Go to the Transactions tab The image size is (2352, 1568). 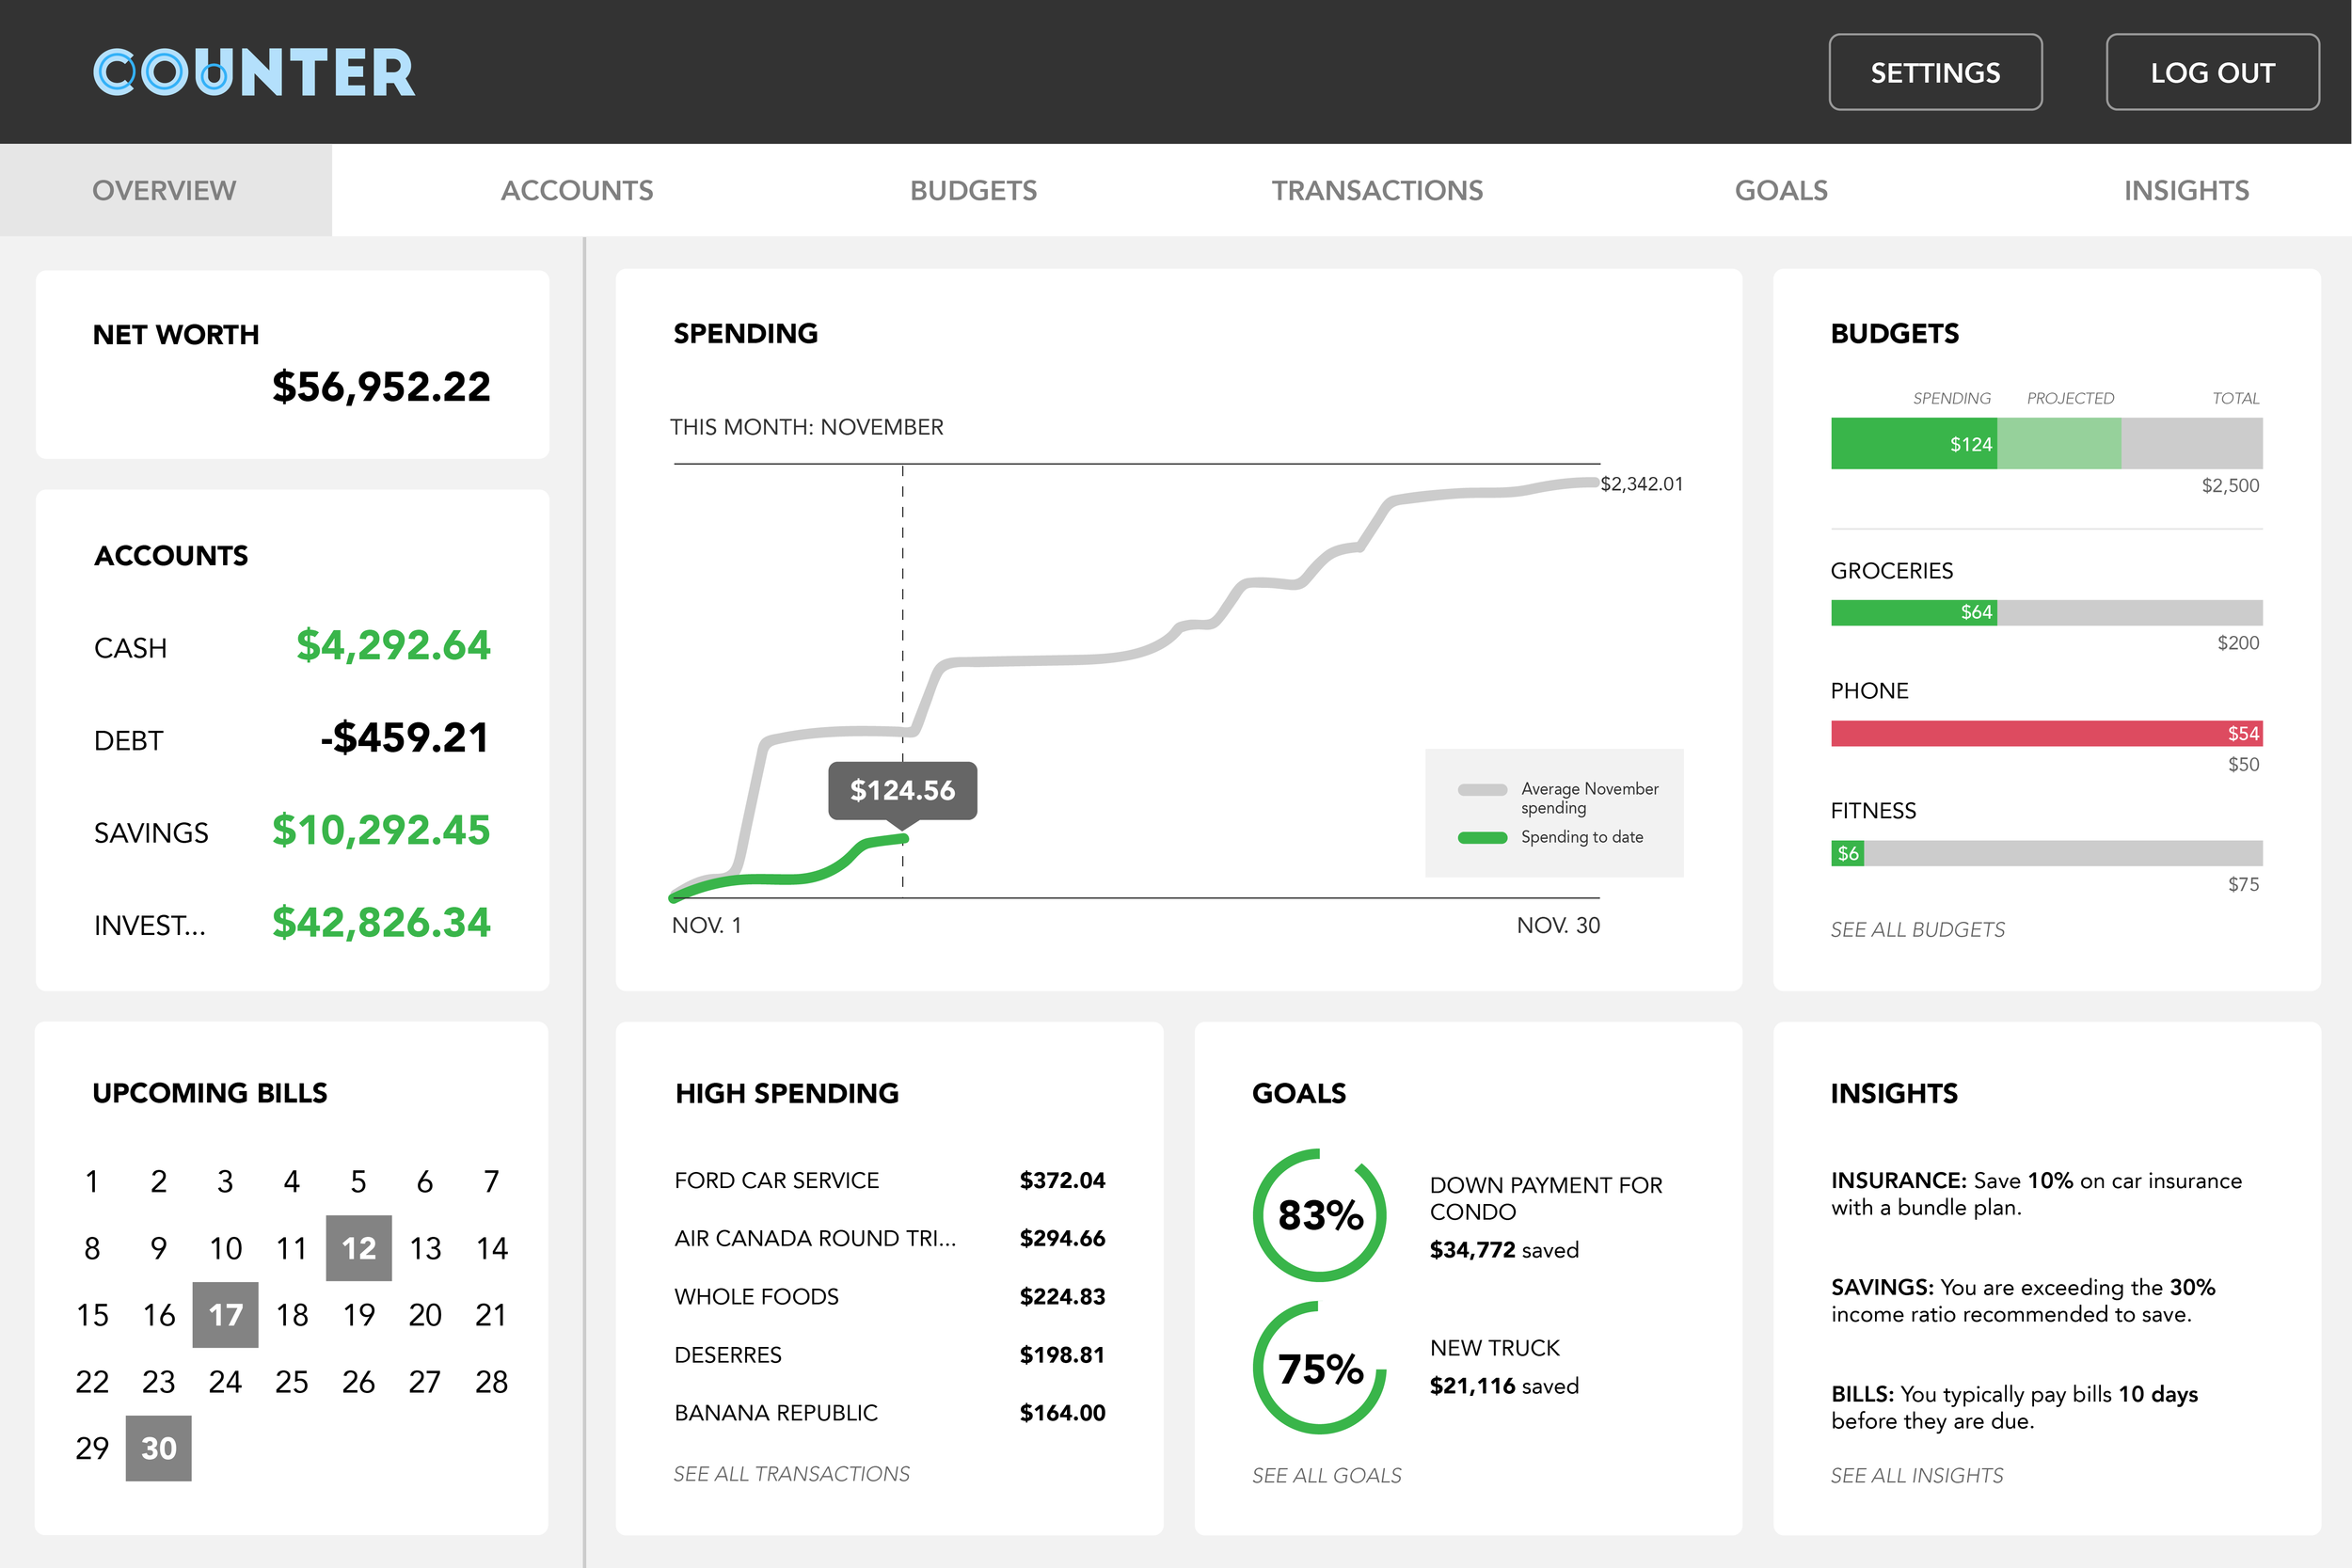coord(1377,190)
